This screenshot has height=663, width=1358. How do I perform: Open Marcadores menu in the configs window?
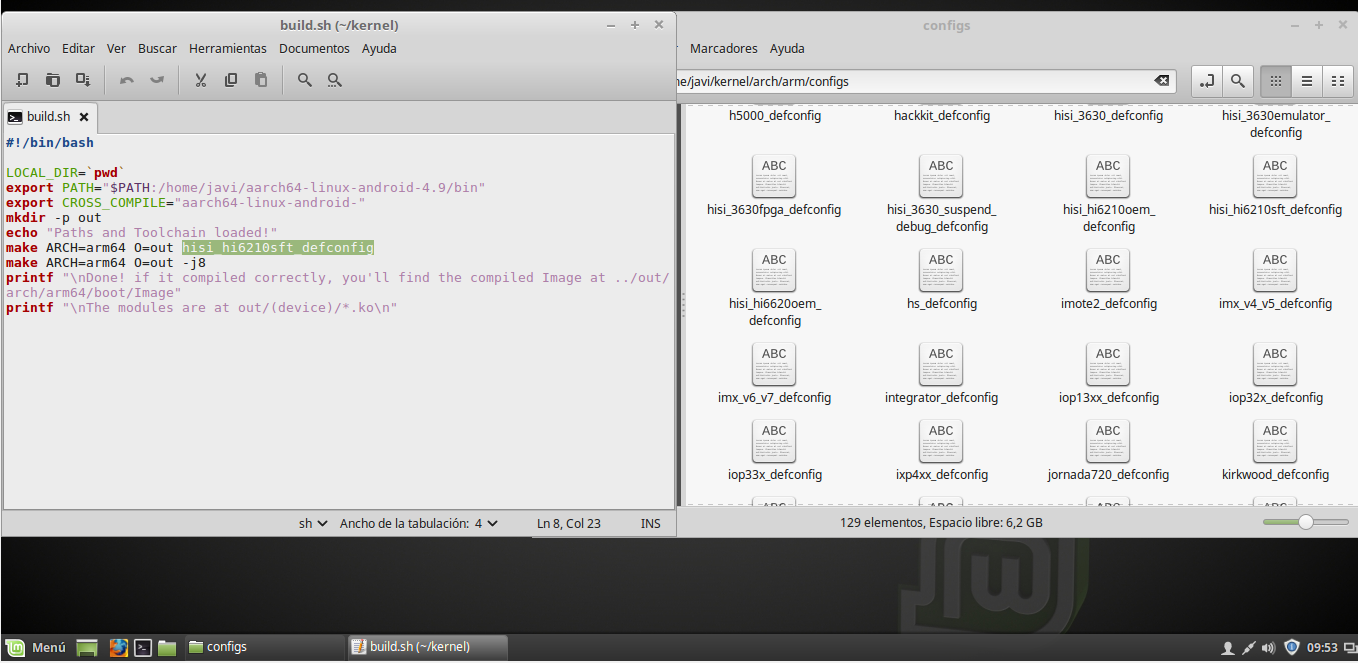[724, 48]
